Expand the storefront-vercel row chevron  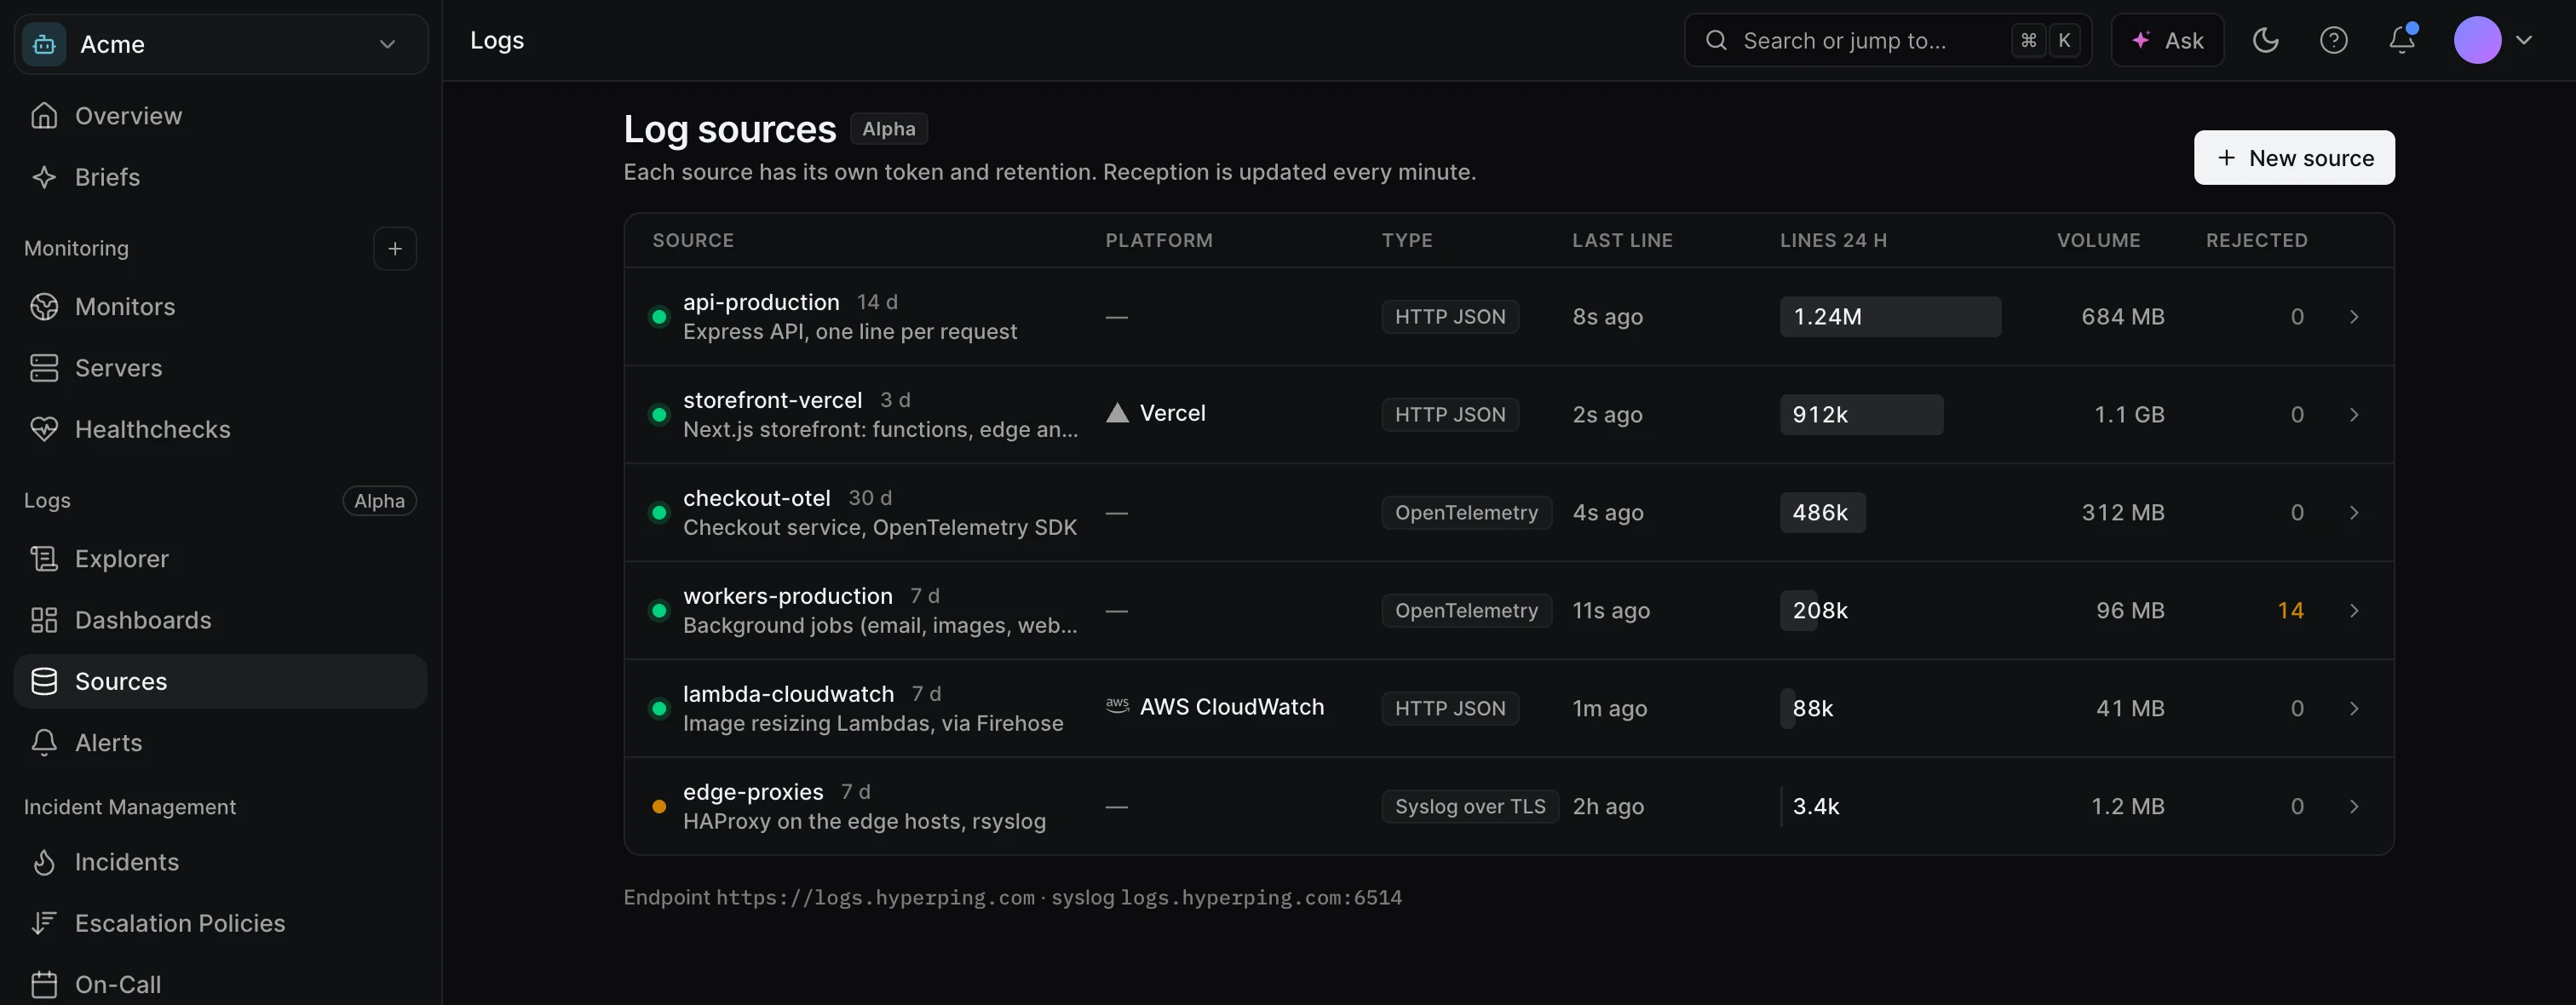(2354, 415)
